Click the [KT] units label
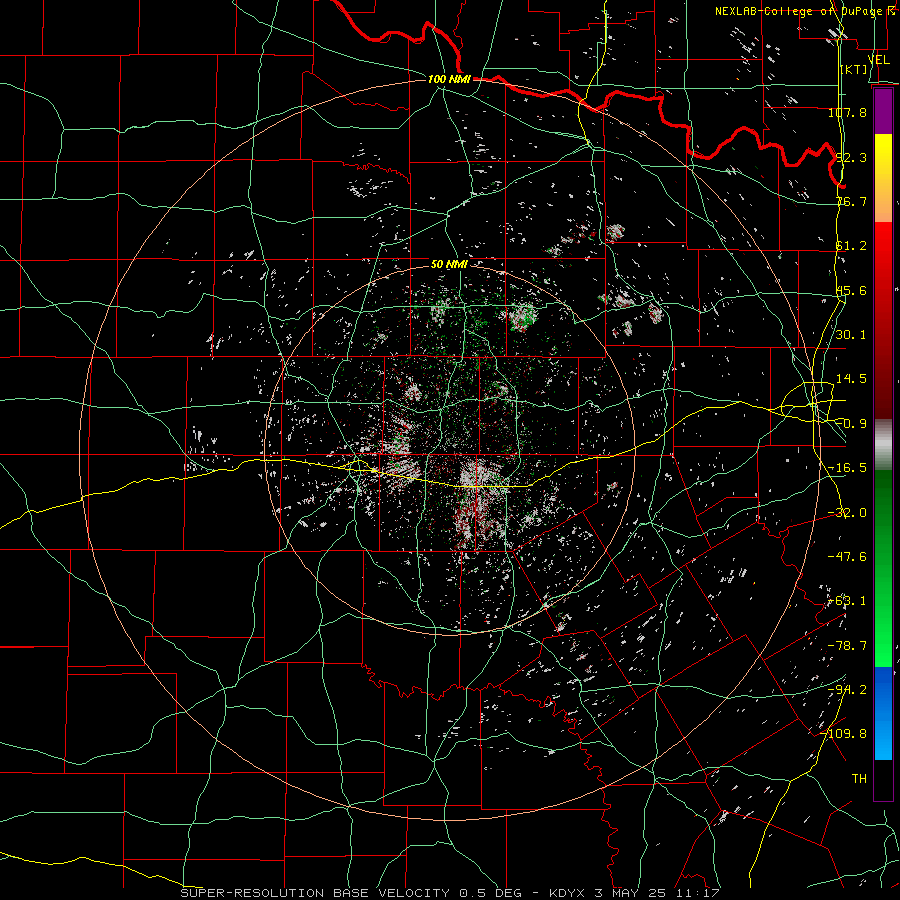The image size is (900, 900). [x=854, y=70]
